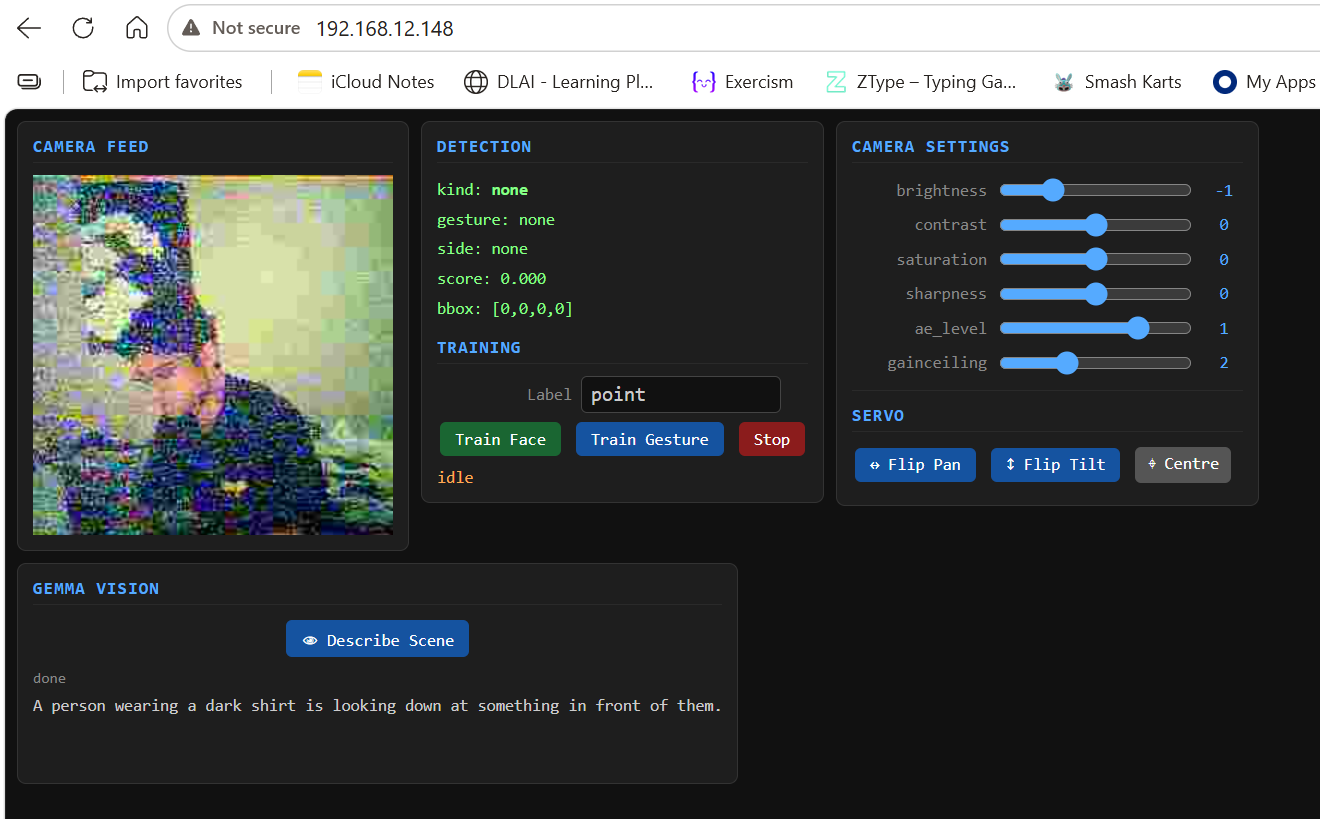
Task: Stop training with the Stop button
Action: point(772,439)
